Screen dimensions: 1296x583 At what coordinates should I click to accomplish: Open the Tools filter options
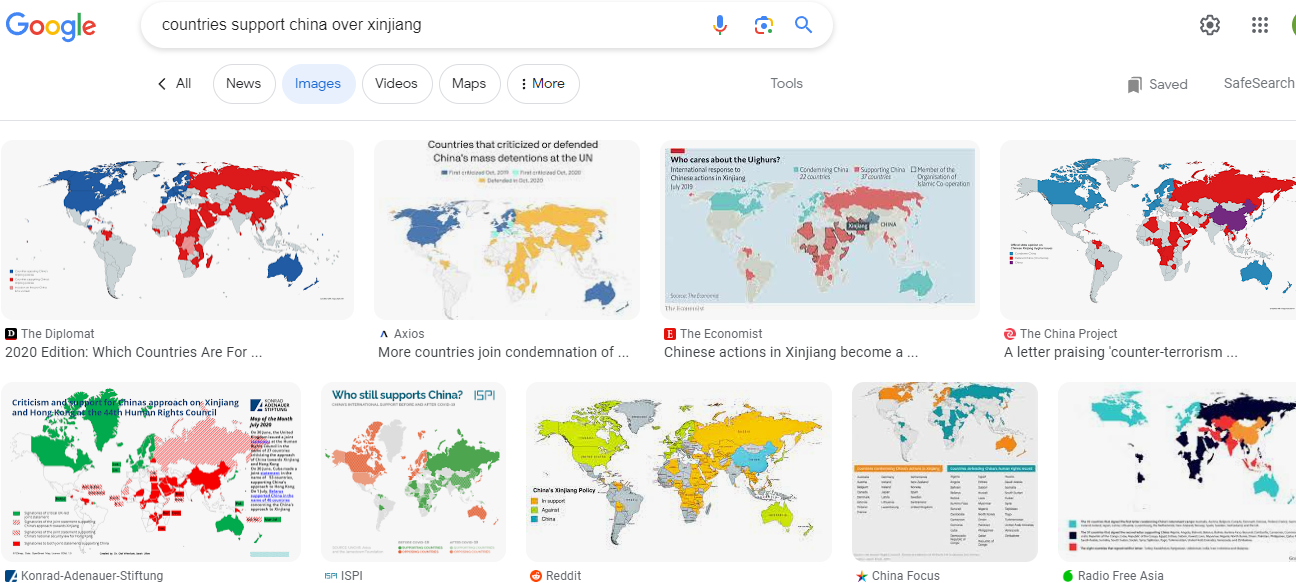click(787, 84)
